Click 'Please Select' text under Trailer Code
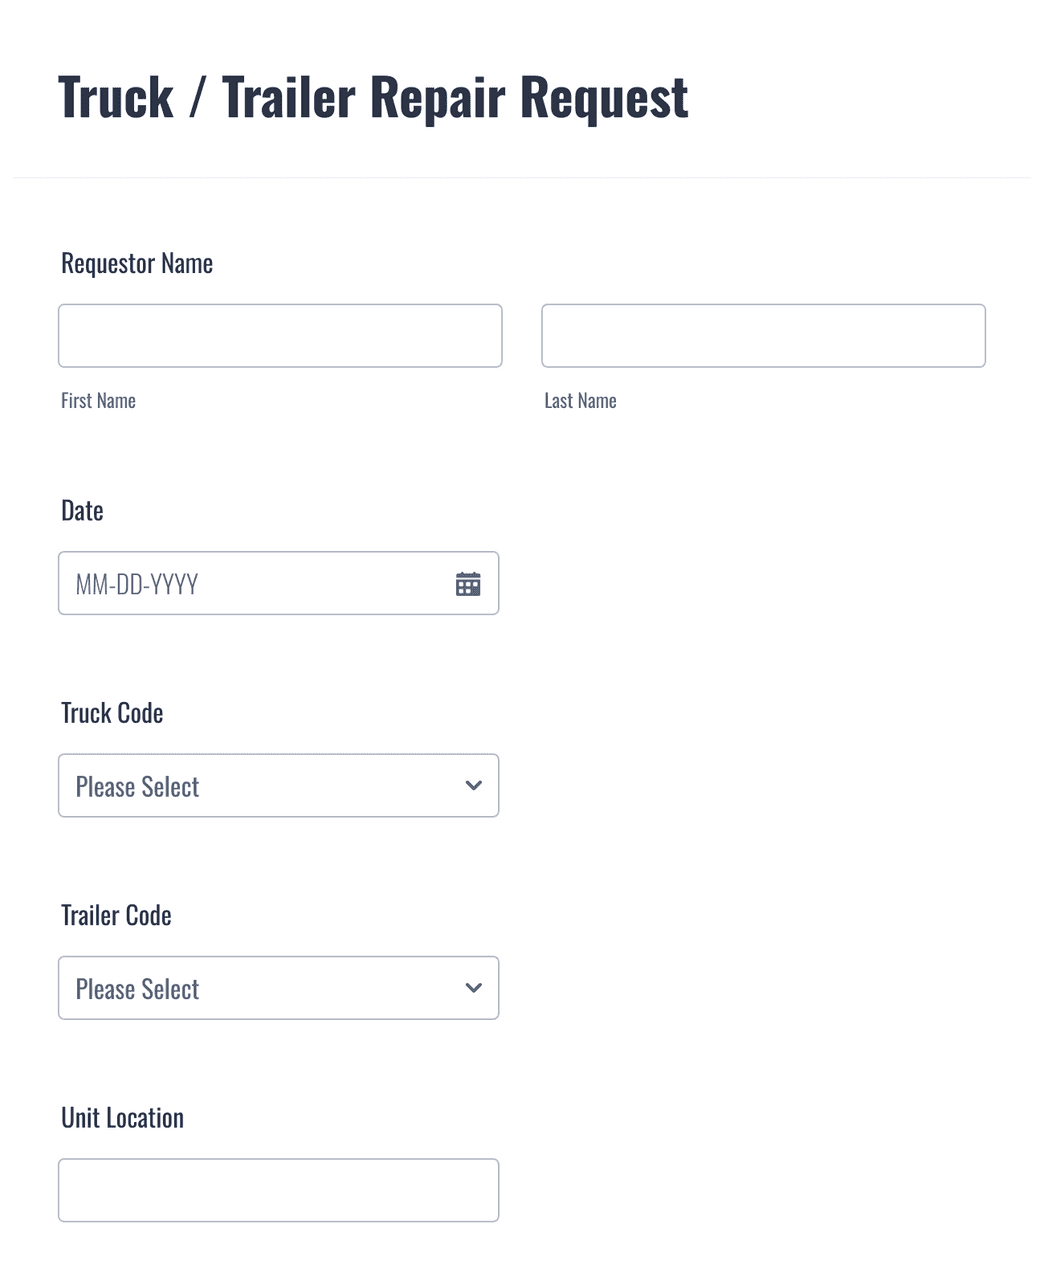The image size is (1044, 1285). coord(137,989)
